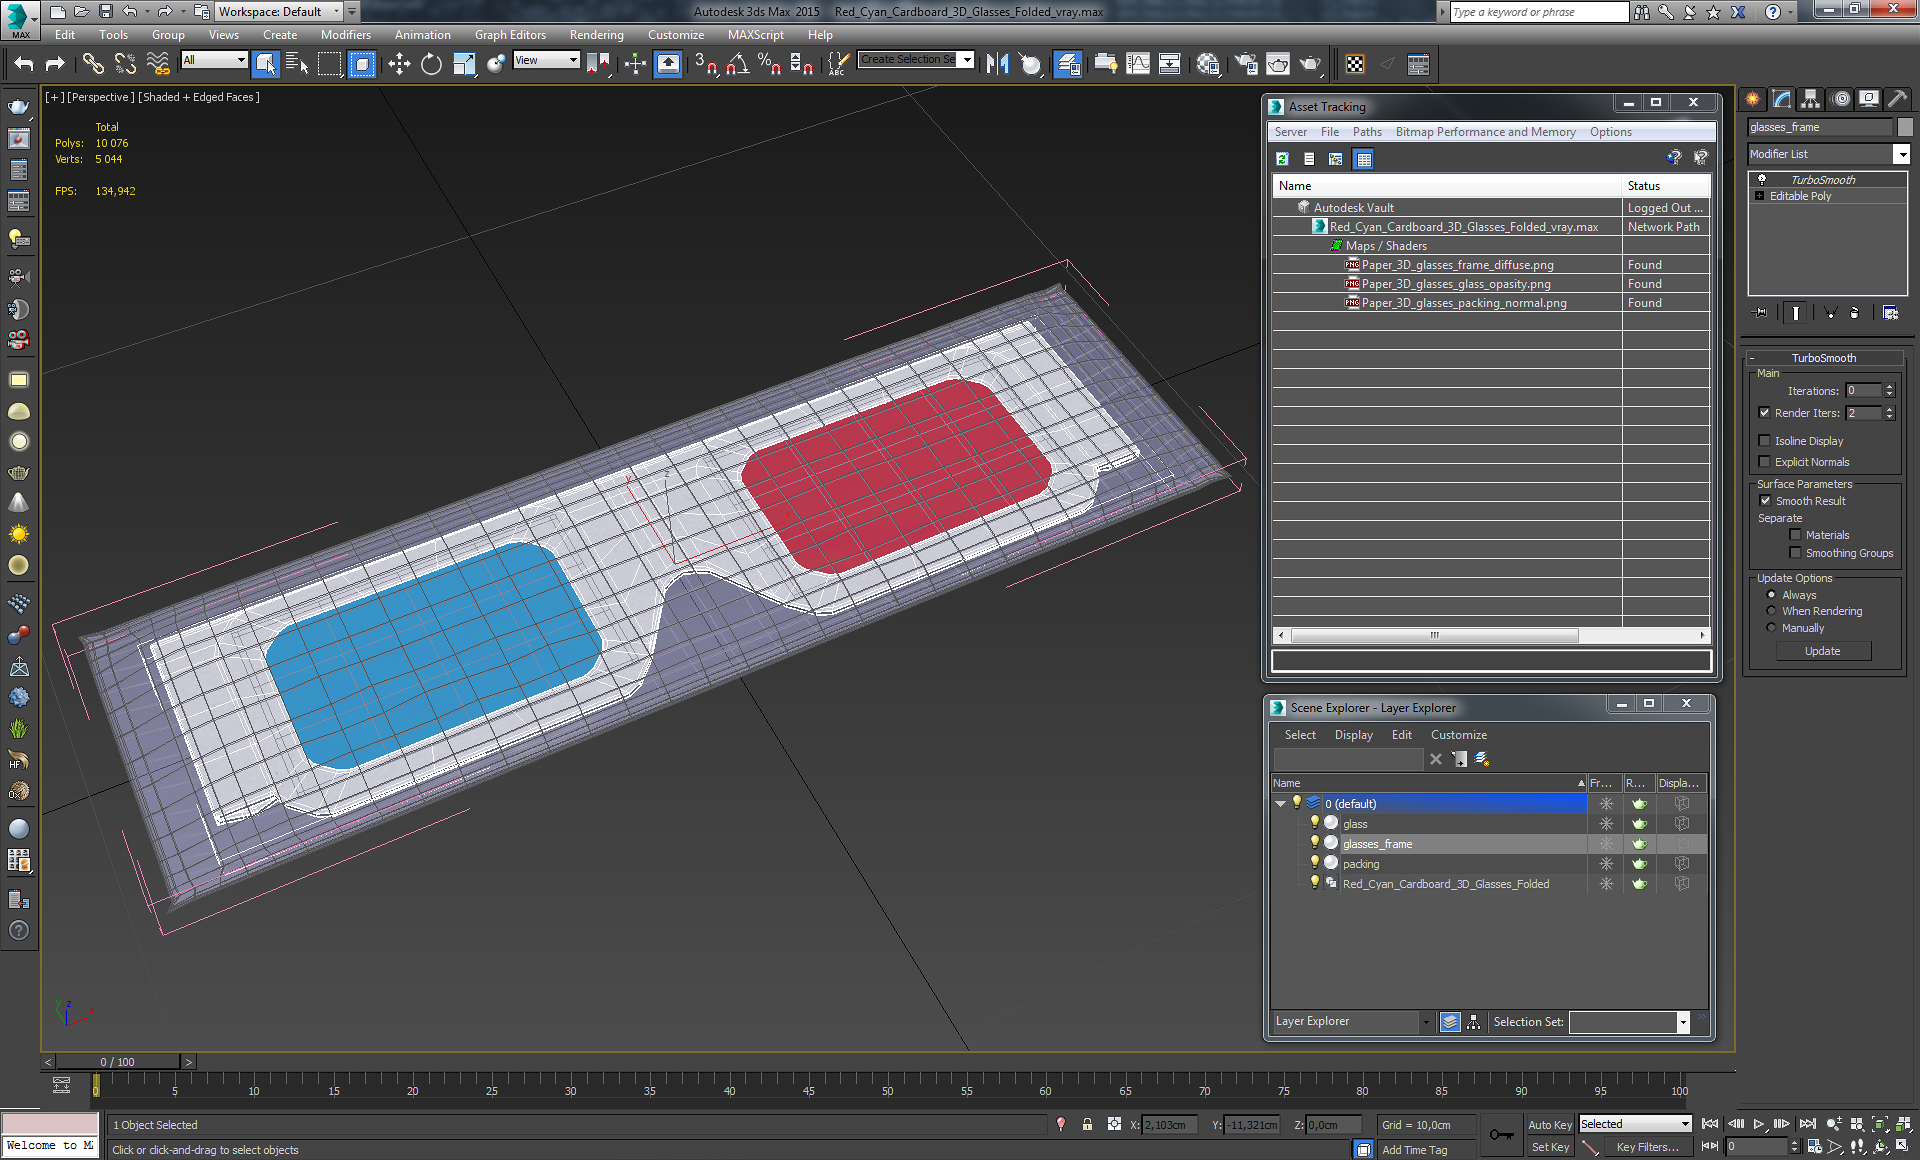This screenshot has height=1160, width=1920.
Task: Open Render Setup icon
Action: click(x=1245, y=64)
